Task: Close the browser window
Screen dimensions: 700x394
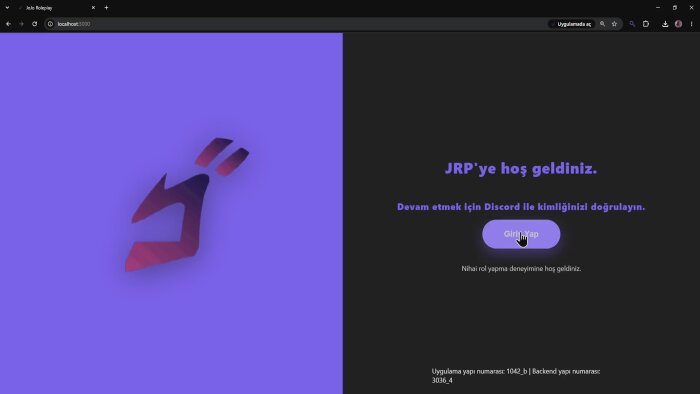Action: click(692, 8)
